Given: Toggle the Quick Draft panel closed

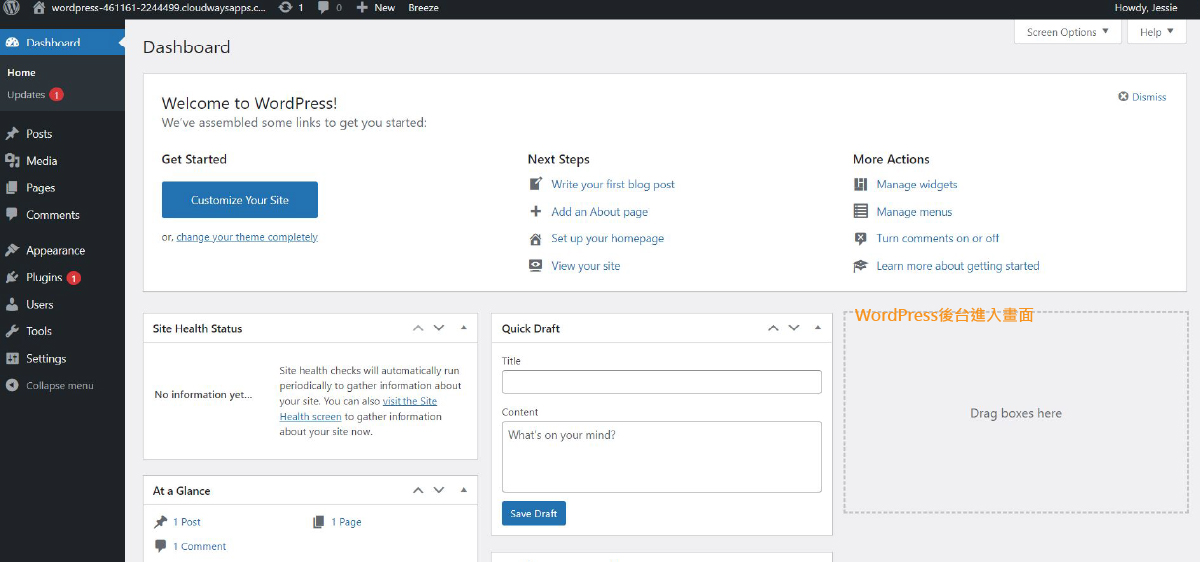Looking at the screenshot, I should [818, 328].
